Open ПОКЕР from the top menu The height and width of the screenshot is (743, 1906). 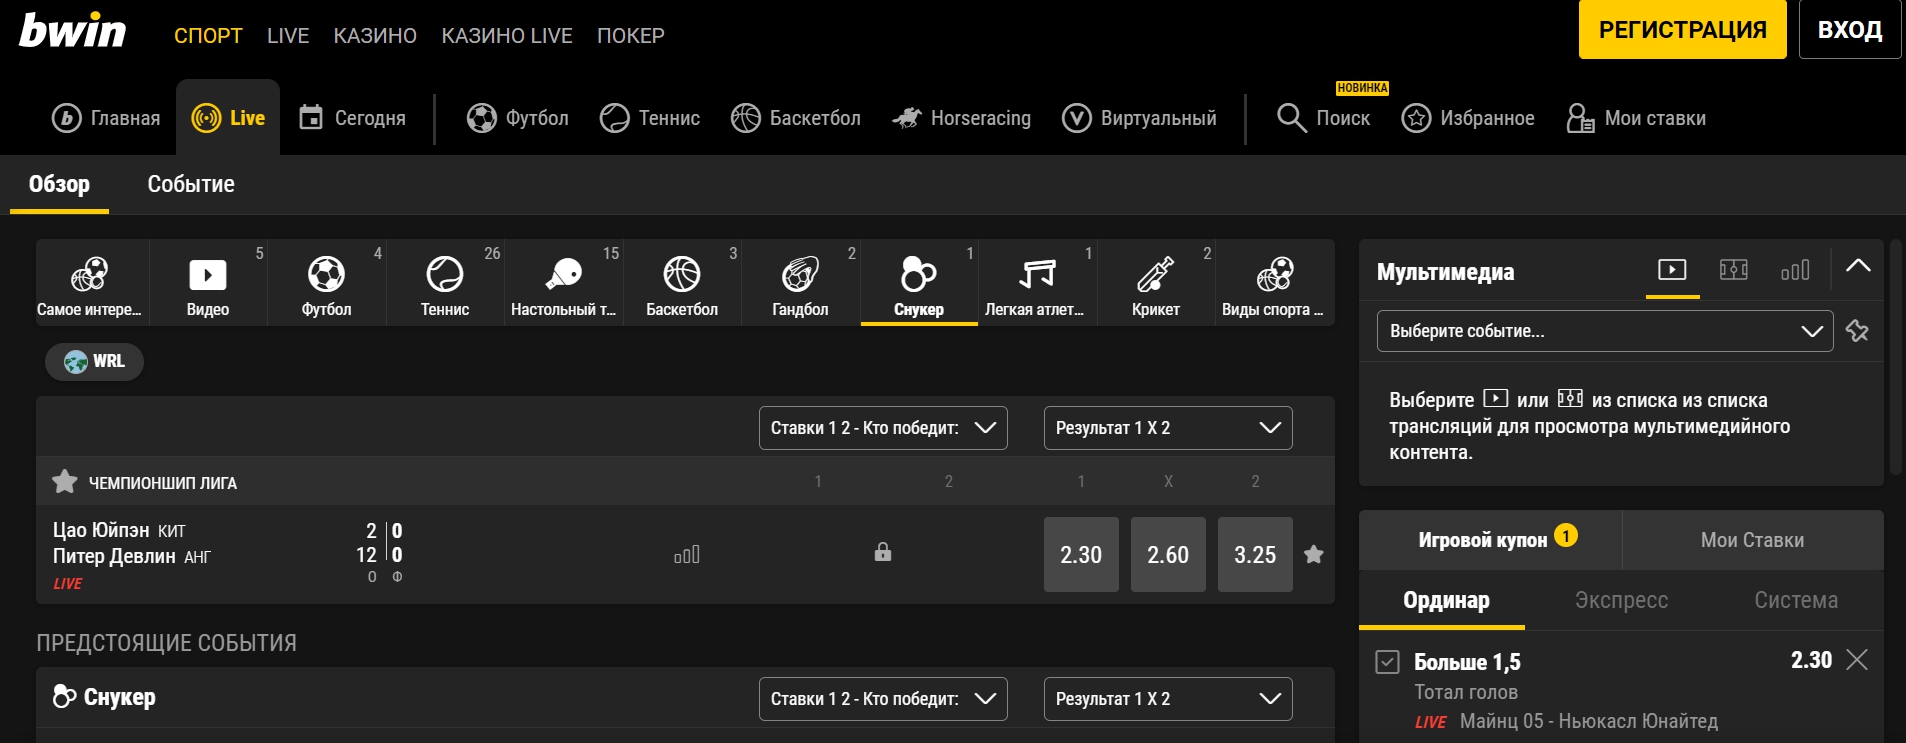(630, 35)
